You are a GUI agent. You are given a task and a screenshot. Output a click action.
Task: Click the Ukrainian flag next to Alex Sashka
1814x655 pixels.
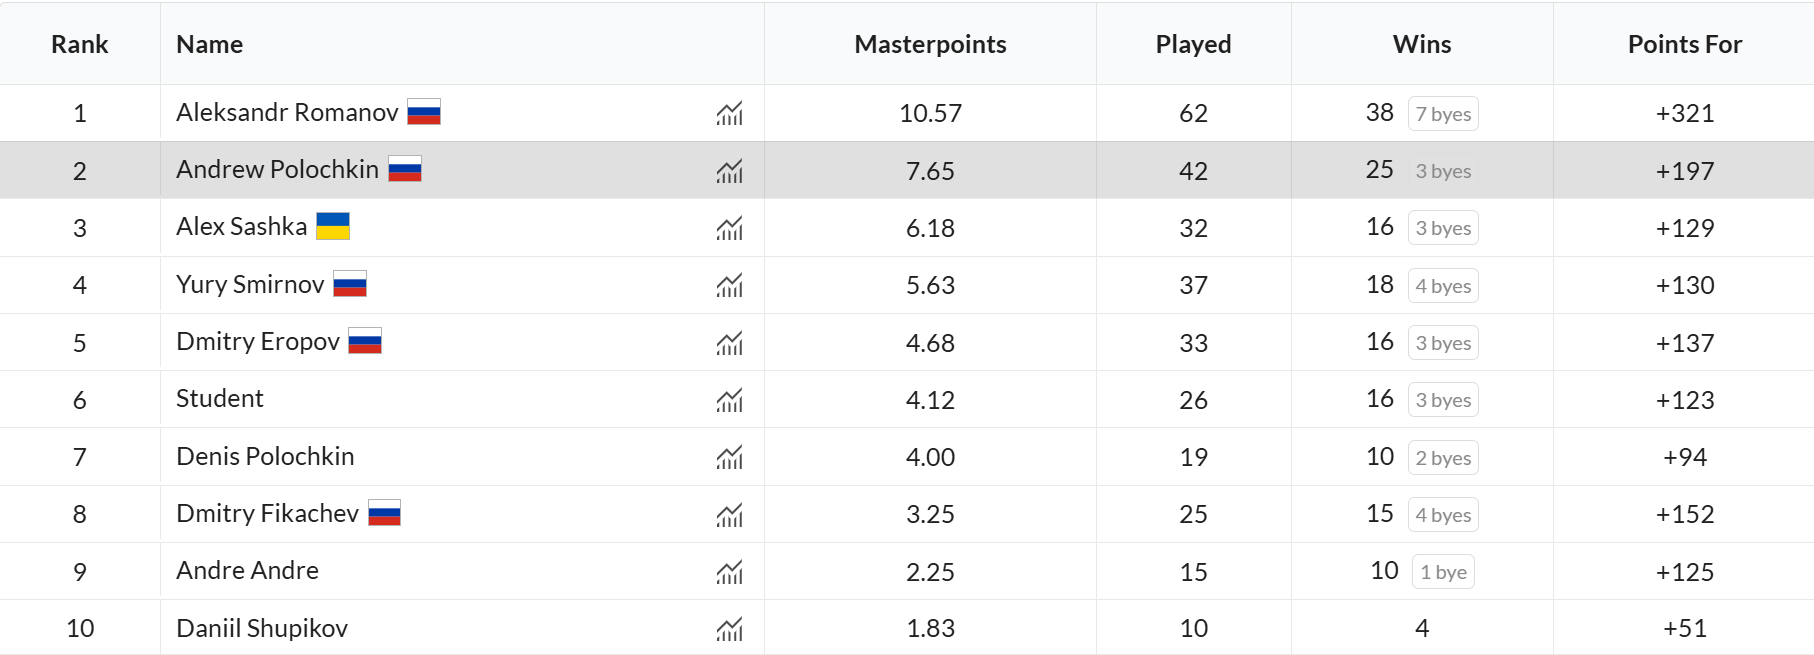click(333, 226)
